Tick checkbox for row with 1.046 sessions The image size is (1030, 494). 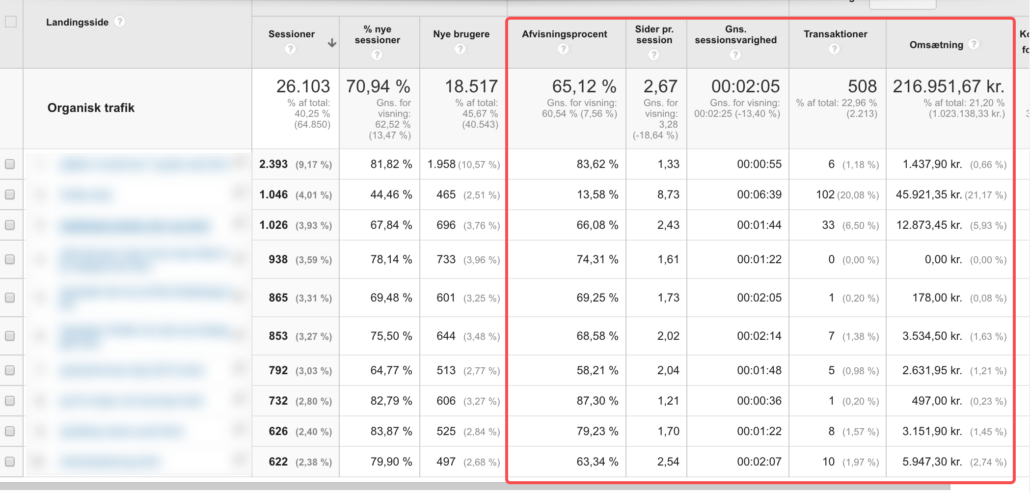click(10, 195)
